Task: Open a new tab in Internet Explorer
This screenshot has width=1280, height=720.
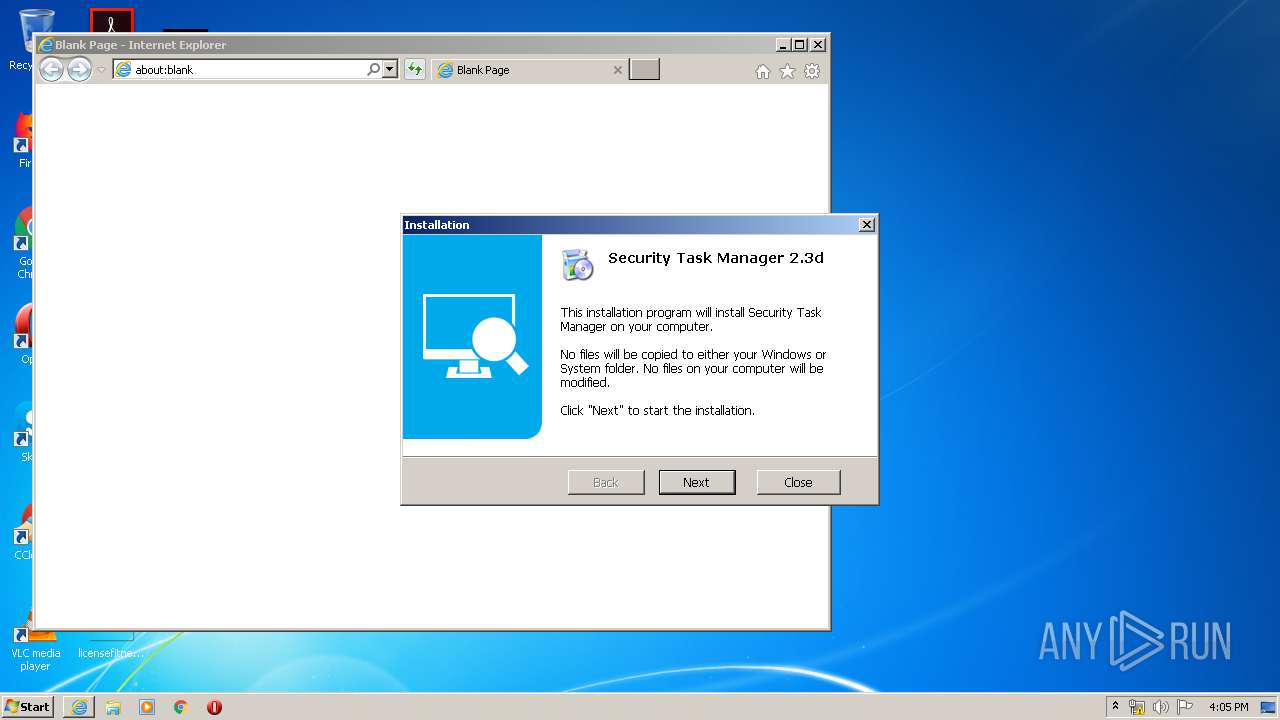Action: pyautogui.click(x=644, y=70)
